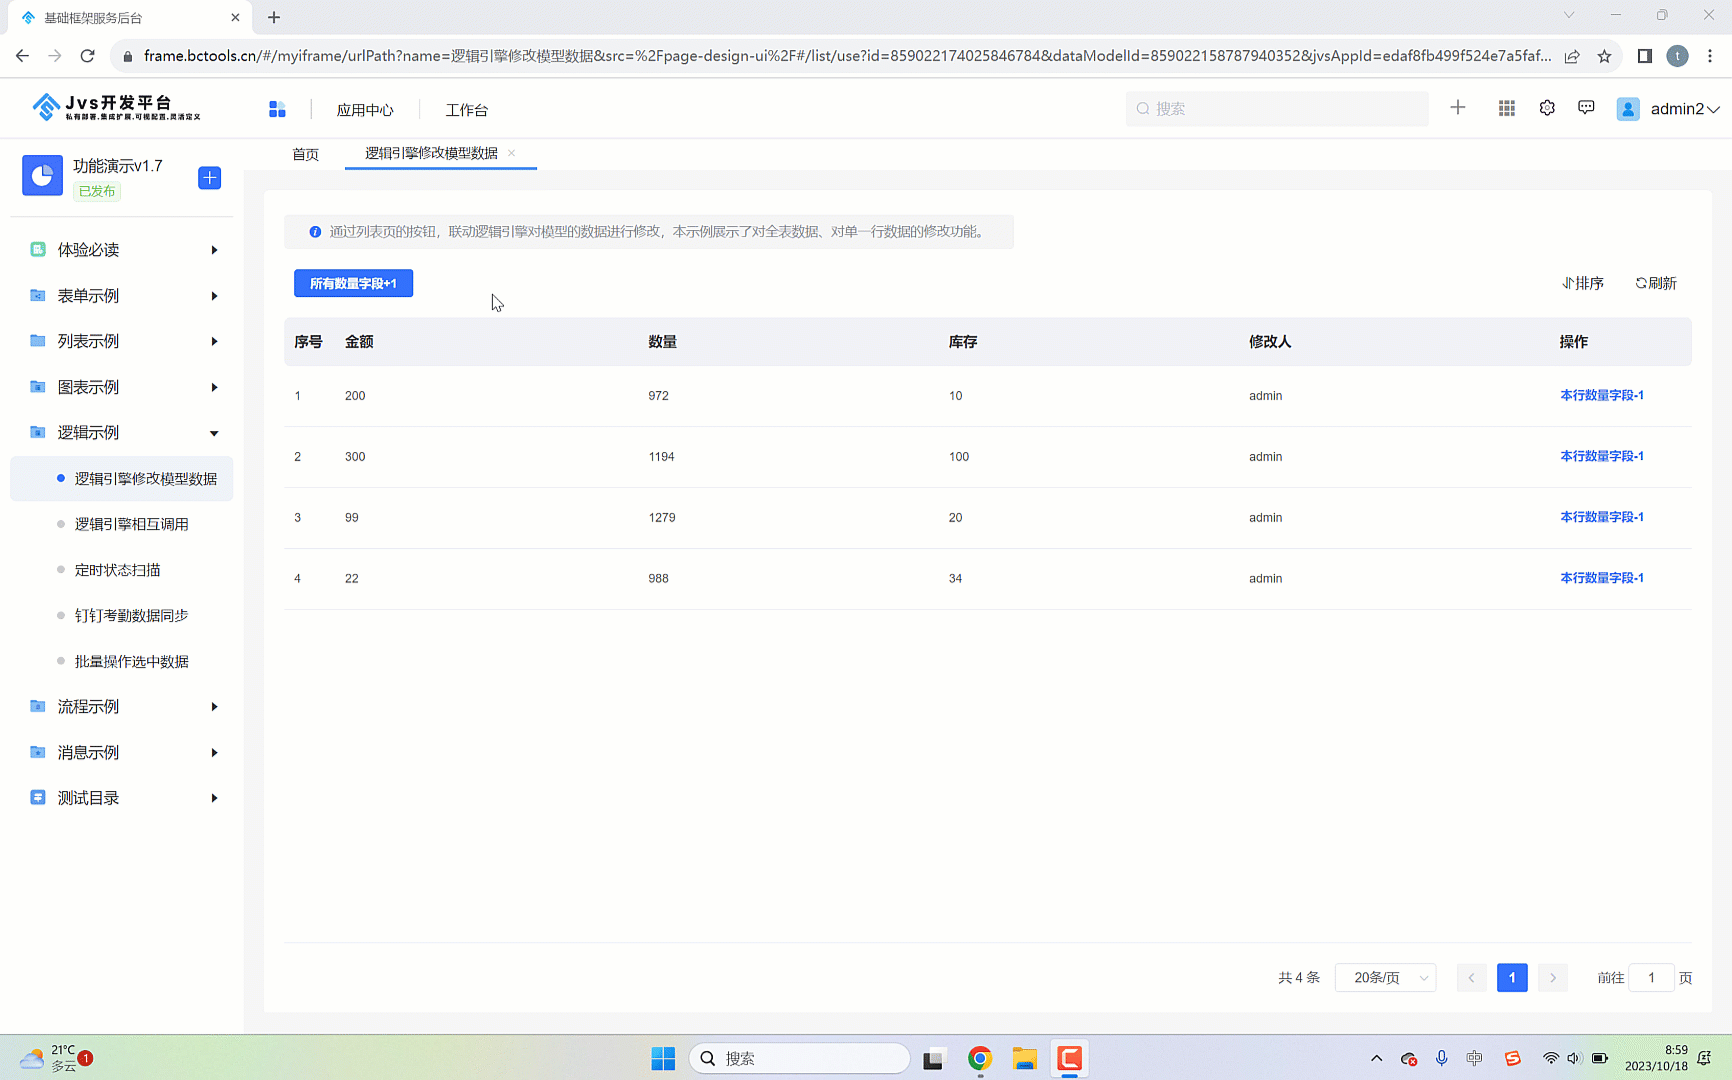Click the 刷新 refresh button
The image size is (1732, 1080).
[1656, 283]
